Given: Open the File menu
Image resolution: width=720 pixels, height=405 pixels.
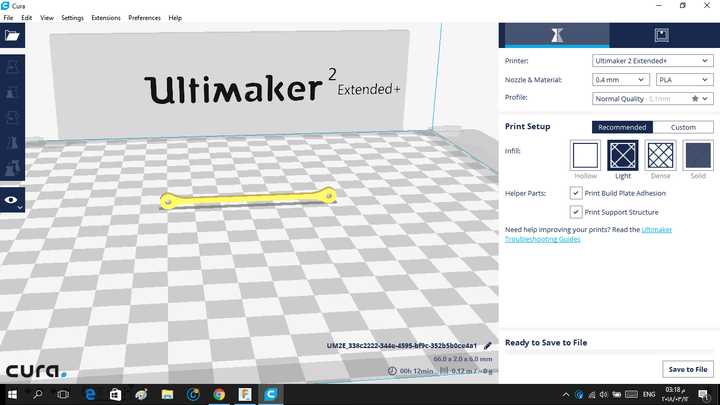Looking at the screenshot, I should [8, 18].
